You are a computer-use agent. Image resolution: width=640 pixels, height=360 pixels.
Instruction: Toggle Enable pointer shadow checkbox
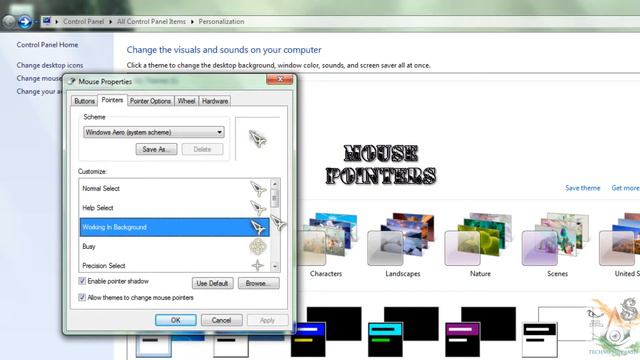point(82,281)
